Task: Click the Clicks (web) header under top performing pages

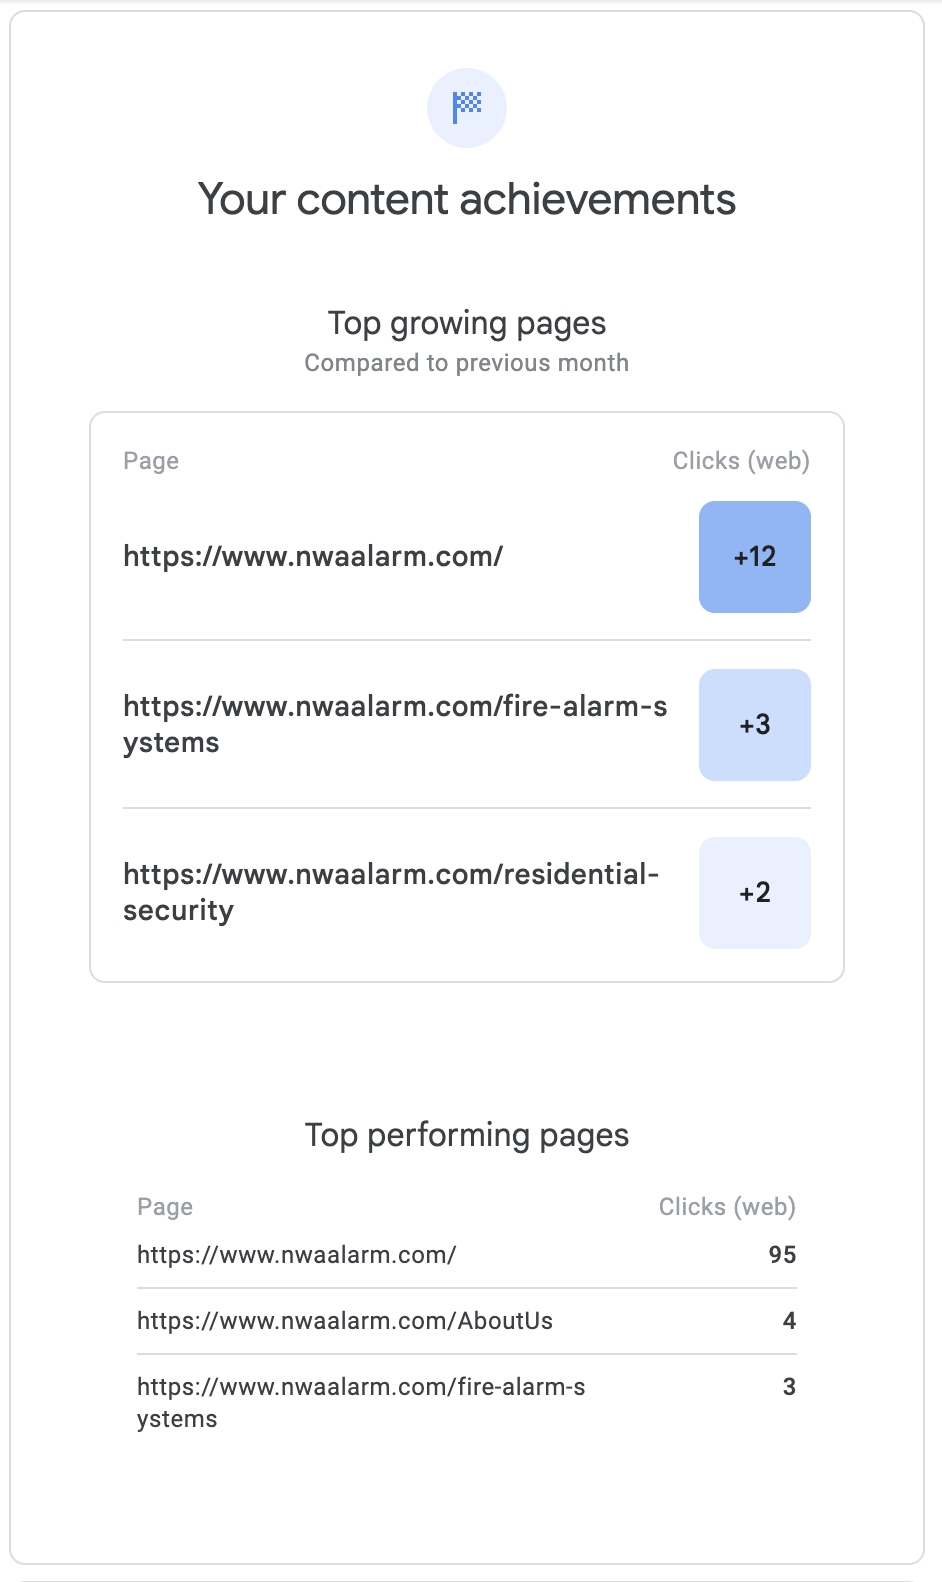Action: 727,1207
